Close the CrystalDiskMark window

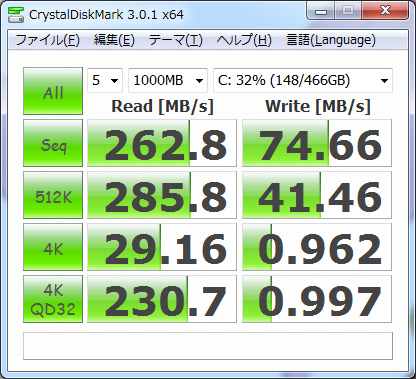385,11
